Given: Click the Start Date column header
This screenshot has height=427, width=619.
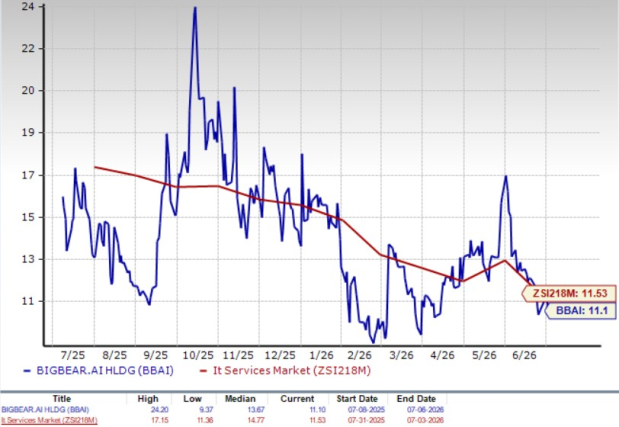Looking at the screenshot, I should pos(357,399).
